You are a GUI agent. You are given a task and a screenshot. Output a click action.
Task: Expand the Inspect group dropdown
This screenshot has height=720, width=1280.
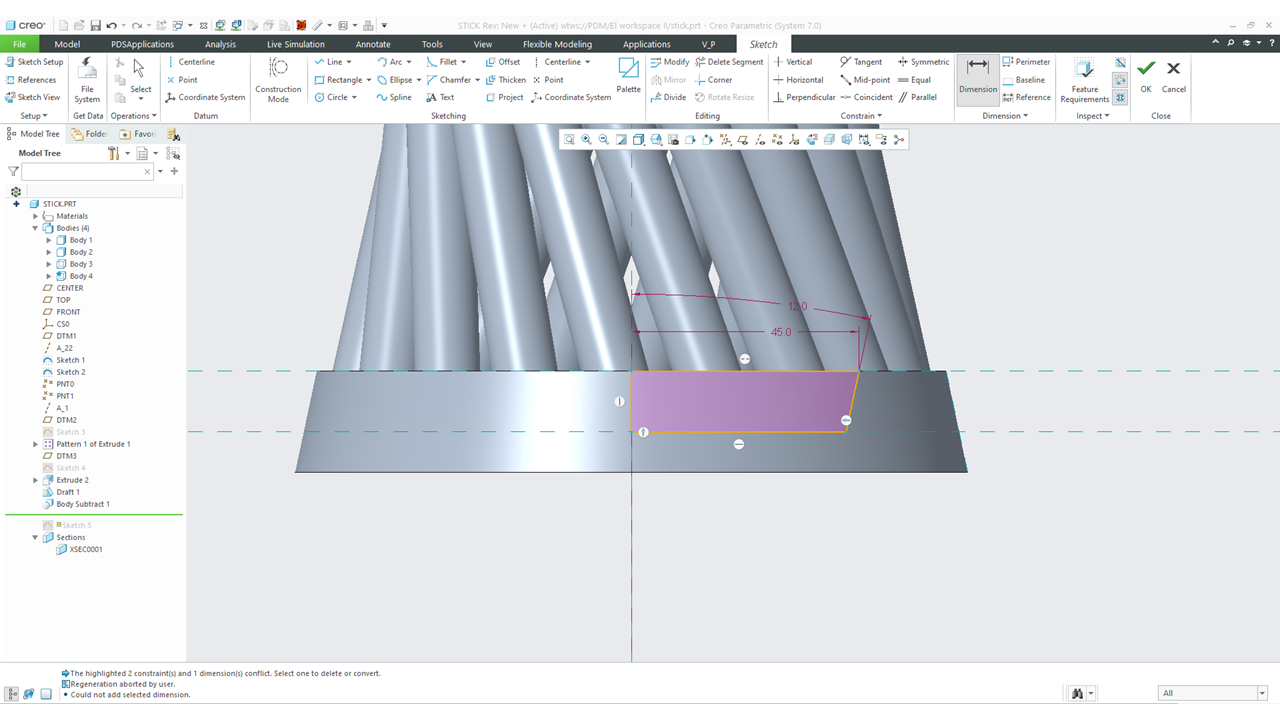(x=1092, y=116)
